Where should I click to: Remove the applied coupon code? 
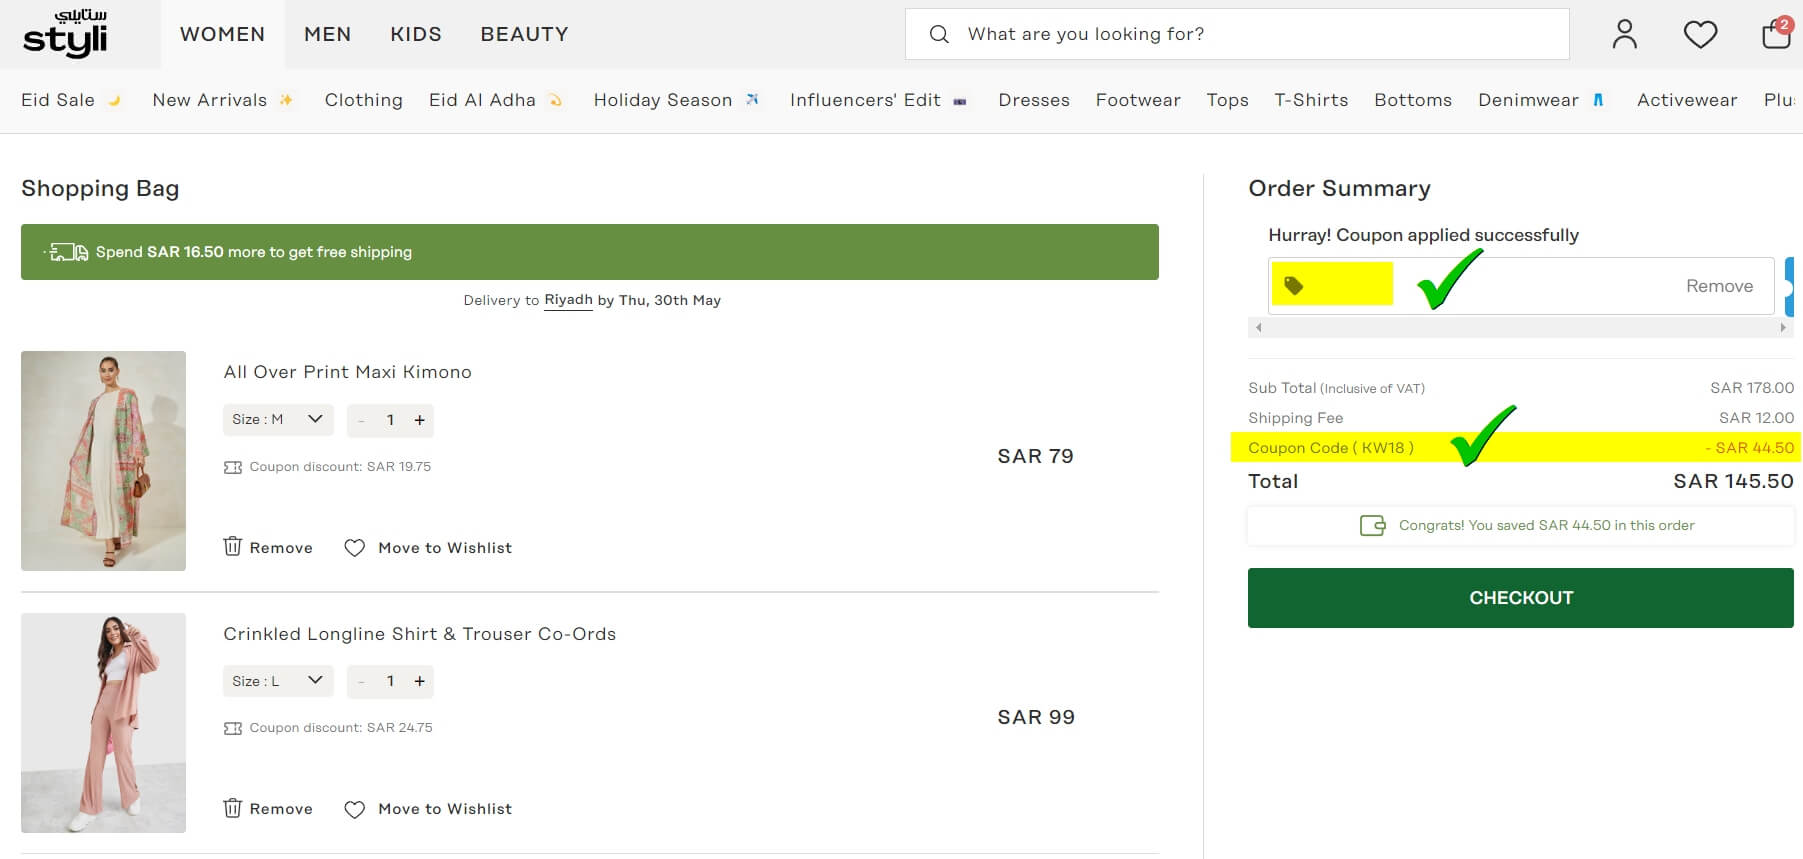tap(1718, 286)
